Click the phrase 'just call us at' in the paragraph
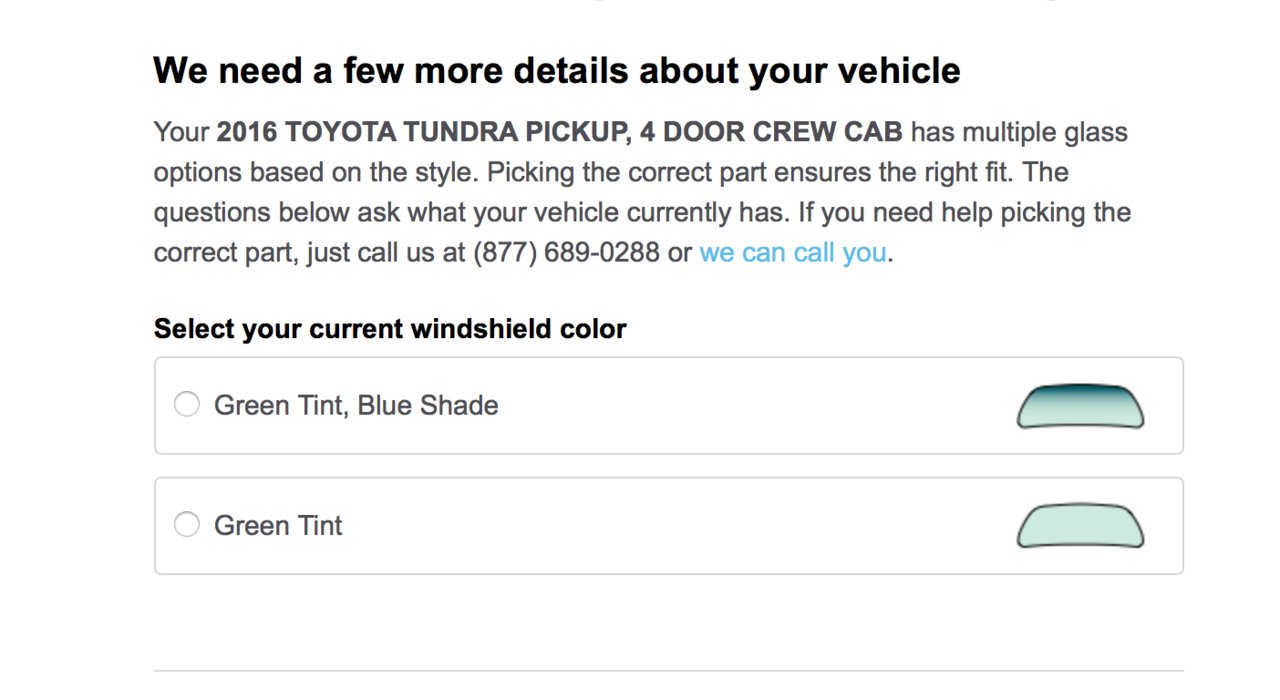Image resolution: width=1280 pixels, height=700 pixels. coord(385,253)
